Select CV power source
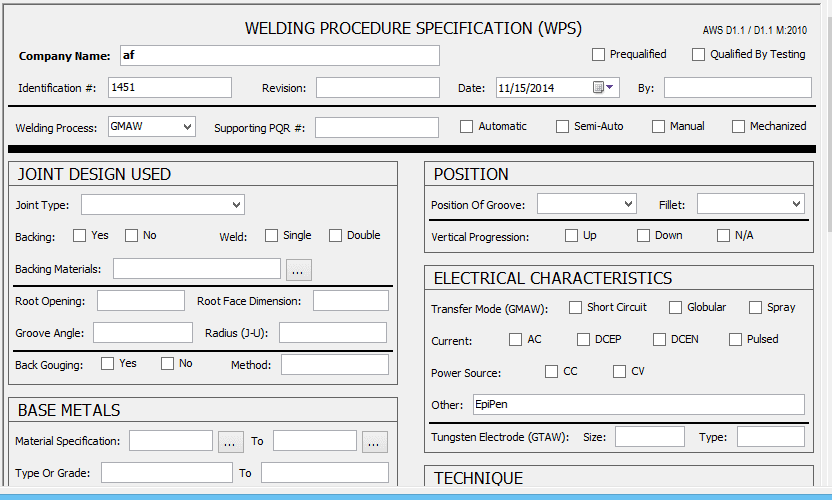832x500 pixels. [619, 372]
